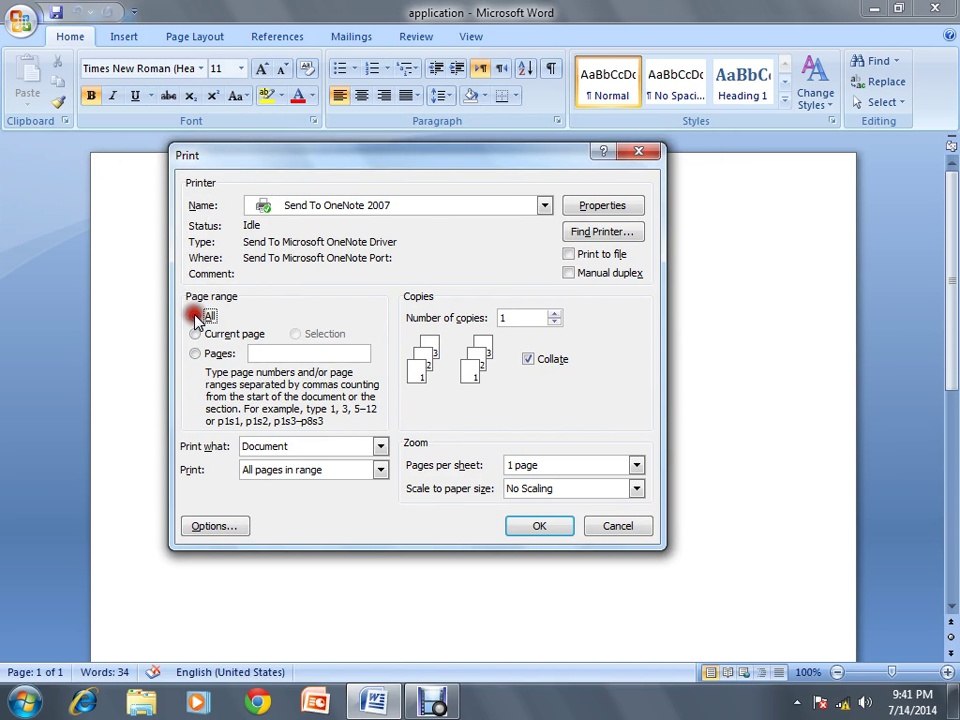Image resolution: width=960 pixels, height=720 pixels.
Task: Click the Print dialog help button
Action: pyautogui.click(x=604, y=151)
